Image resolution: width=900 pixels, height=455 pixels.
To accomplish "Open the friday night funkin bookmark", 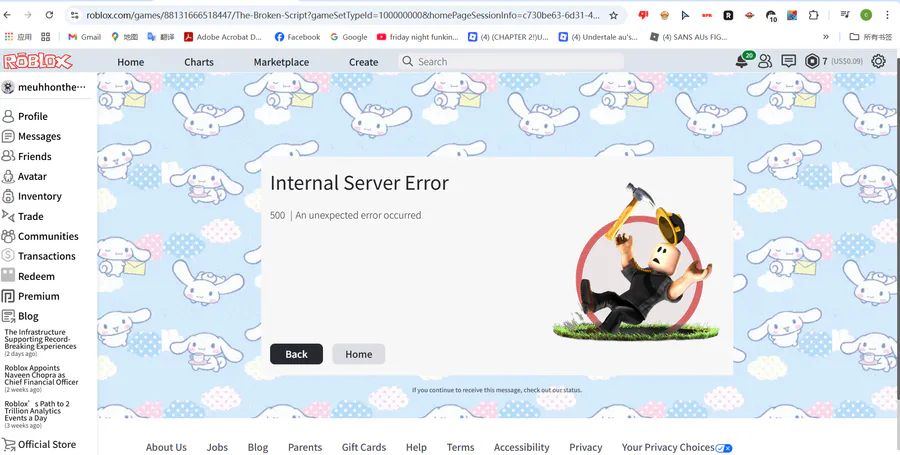I will tap(418, 37).
